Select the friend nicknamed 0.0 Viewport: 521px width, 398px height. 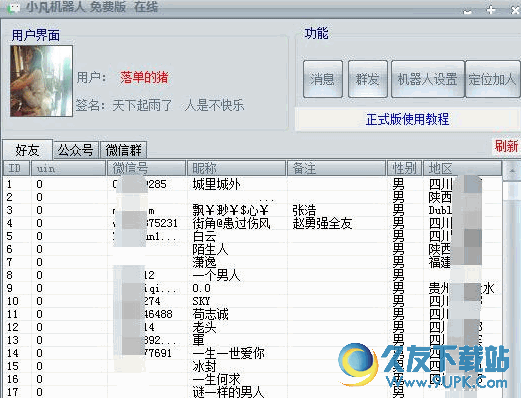point(201,288)
